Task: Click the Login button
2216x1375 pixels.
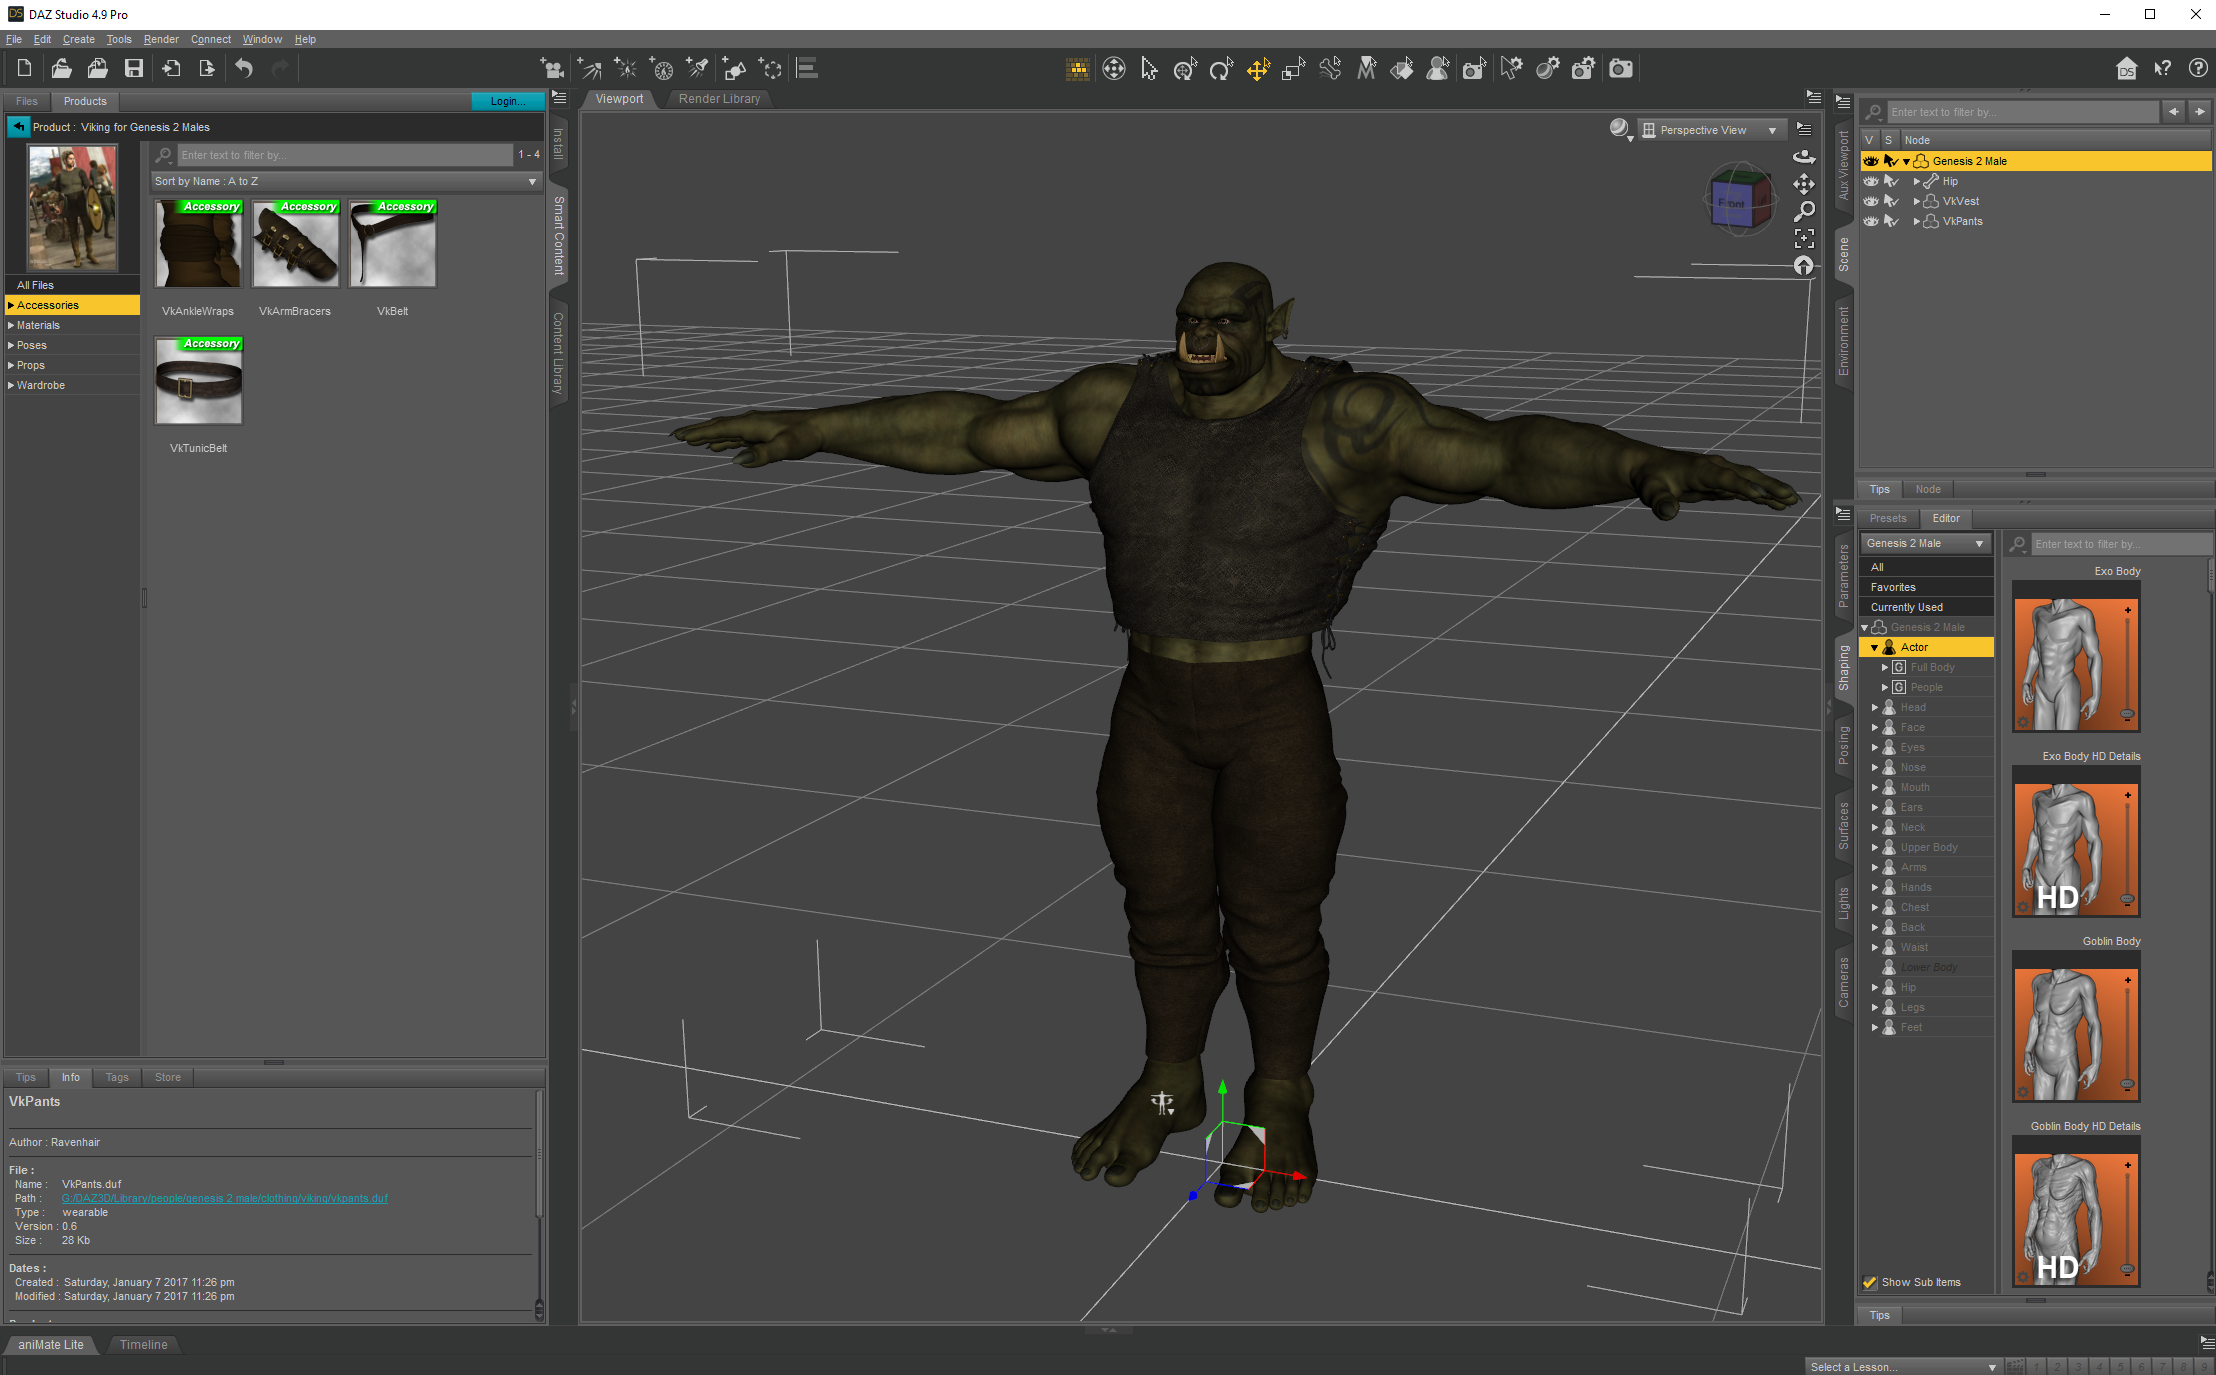Action: 507,101
